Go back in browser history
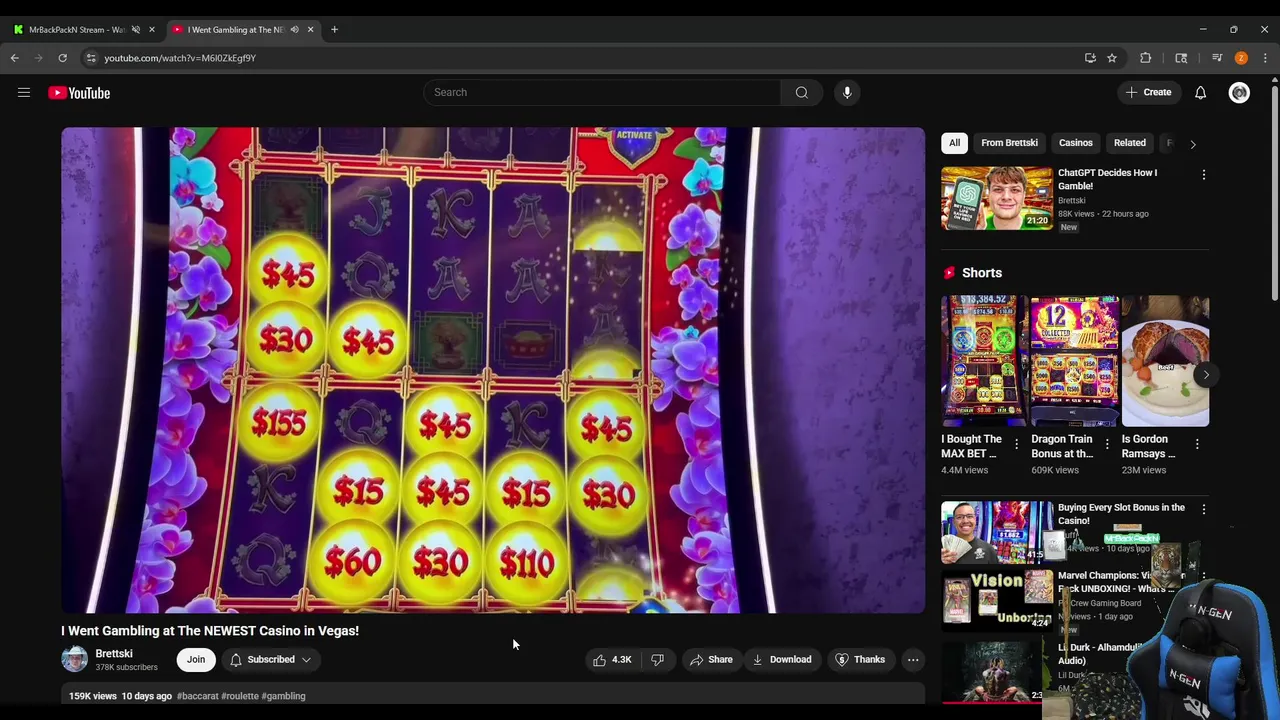Screen dimensions: 1280x720 tap(15, 58)
